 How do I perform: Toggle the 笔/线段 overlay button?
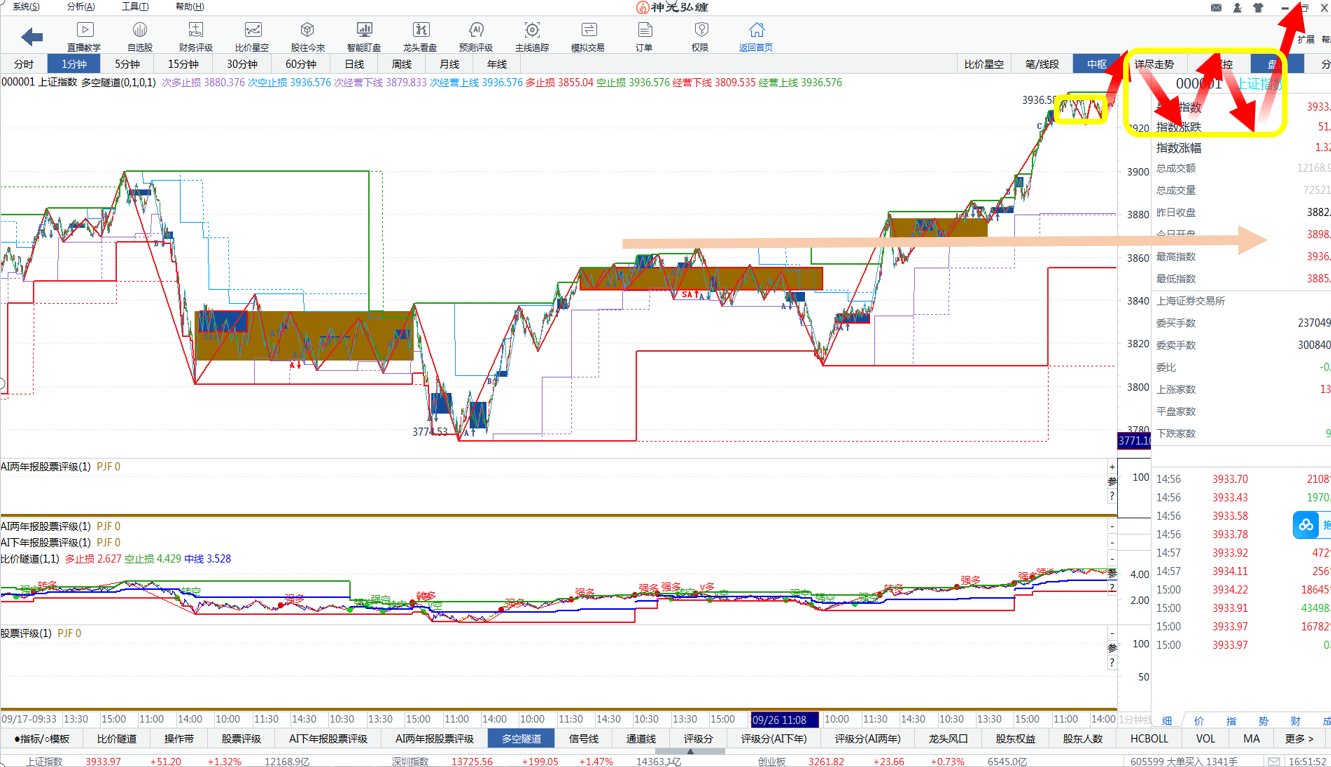(x=1042, y=64)
